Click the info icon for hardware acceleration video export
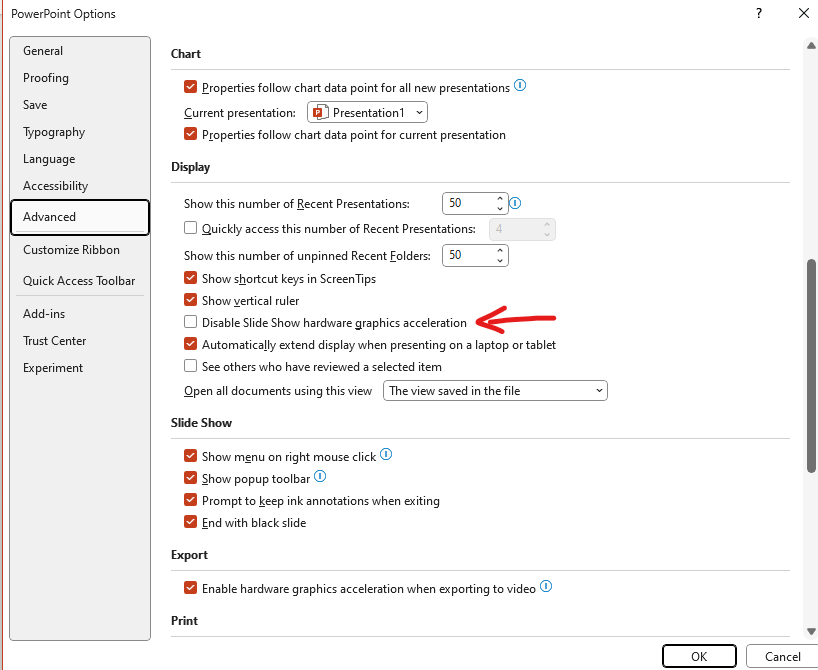This screenshot has height=670, width=818. click(x=546, y=588)
